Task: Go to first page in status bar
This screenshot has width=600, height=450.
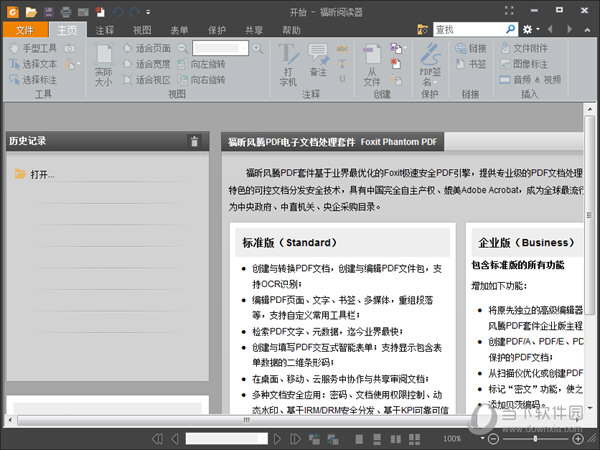Action: [157, 439]
